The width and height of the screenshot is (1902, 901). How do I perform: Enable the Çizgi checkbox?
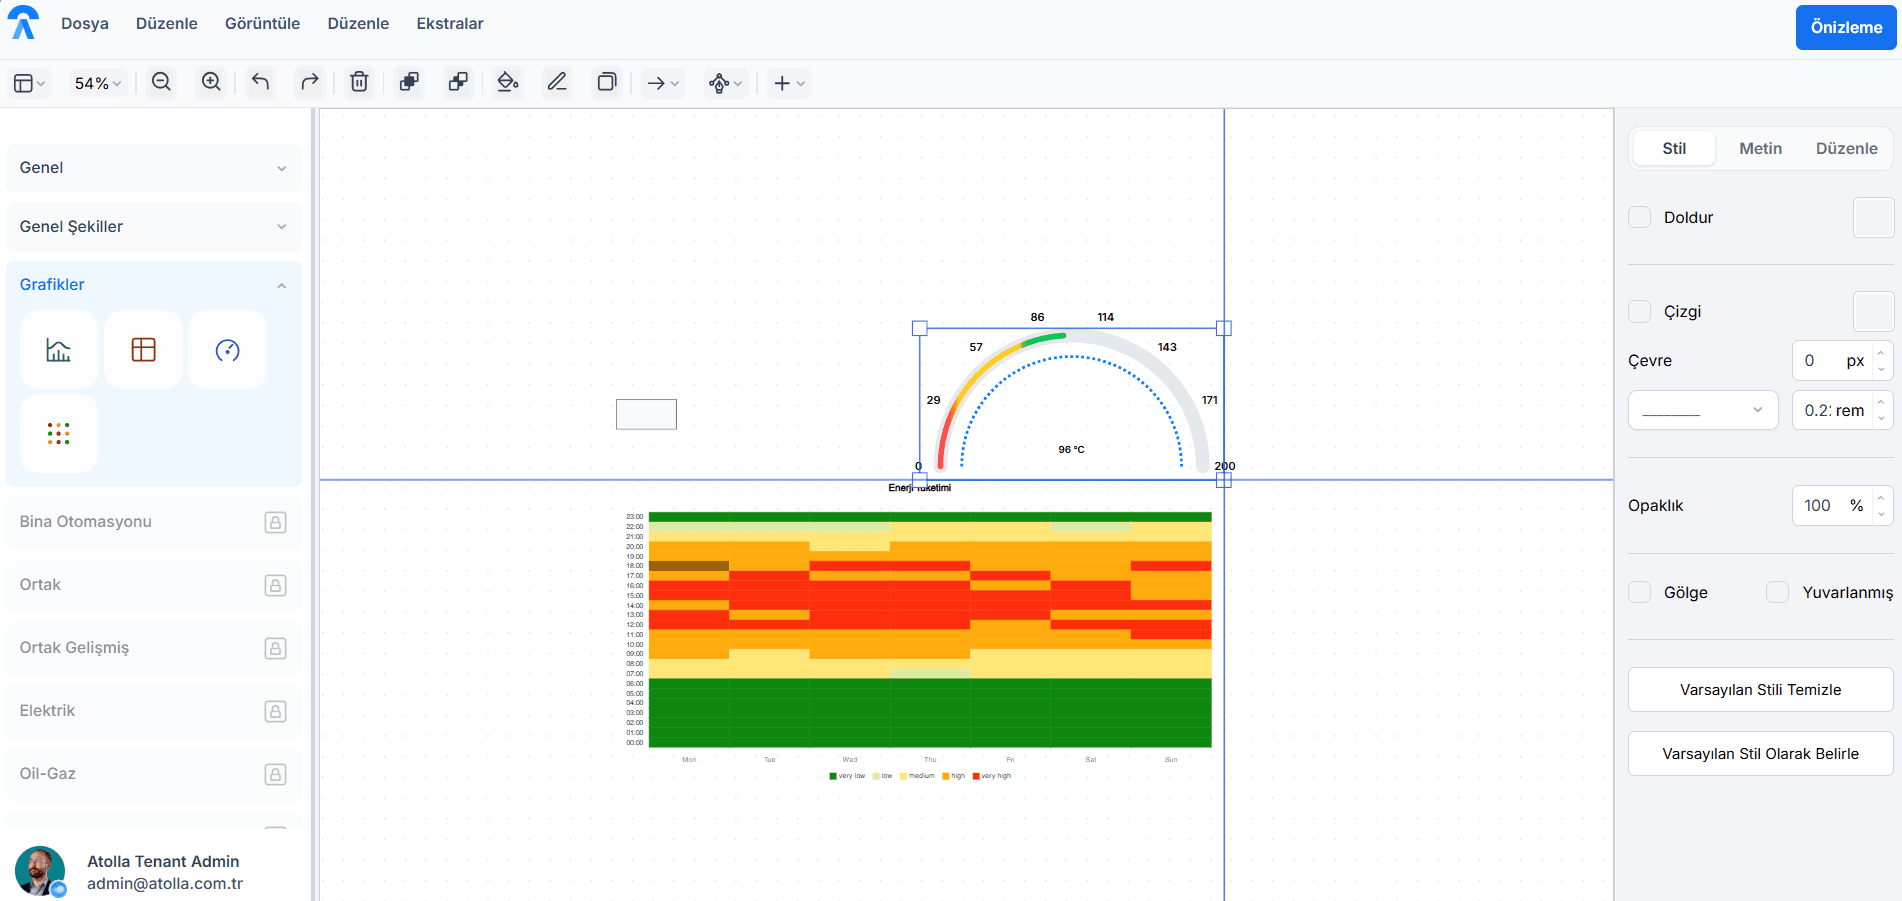1640,311
